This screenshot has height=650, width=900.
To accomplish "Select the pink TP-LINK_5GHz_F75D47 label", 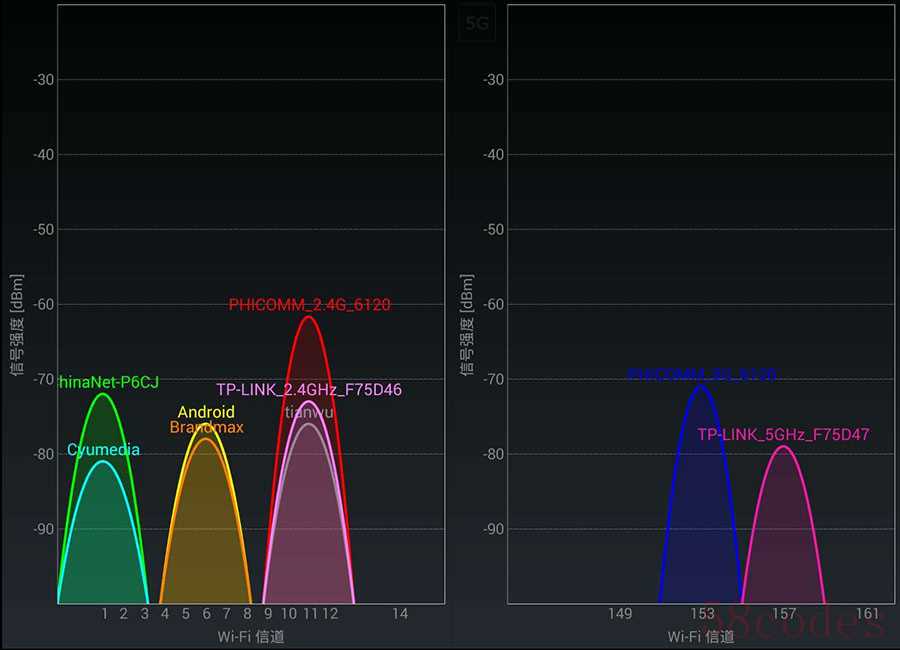I will [783, 435].
